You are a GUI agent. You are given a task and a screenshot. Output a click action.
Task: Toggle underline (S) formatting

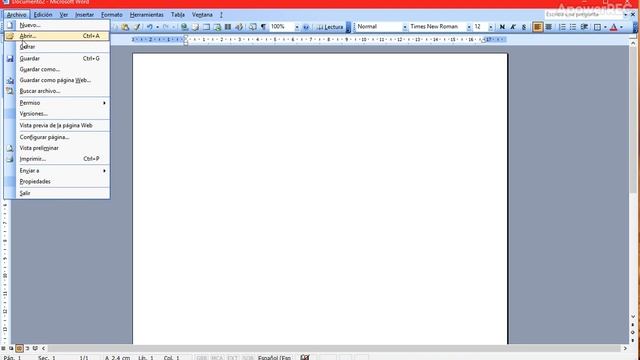(x=524, y=27)
